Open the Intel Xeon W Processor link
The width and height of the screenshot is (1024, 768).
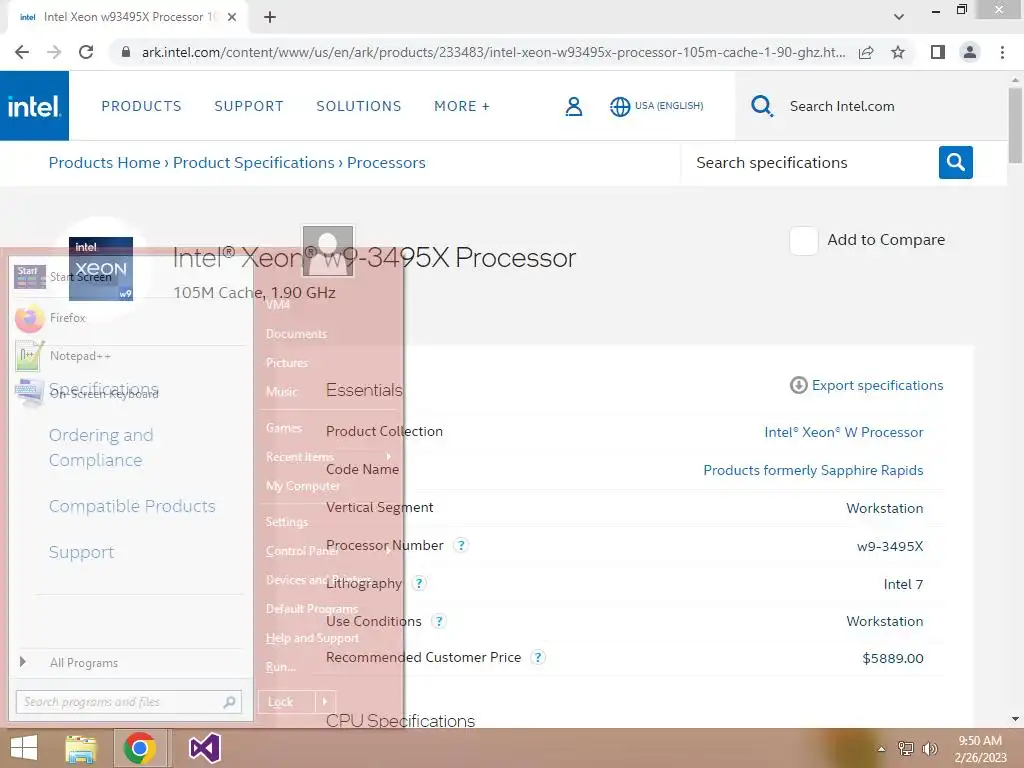coord(844,432)
